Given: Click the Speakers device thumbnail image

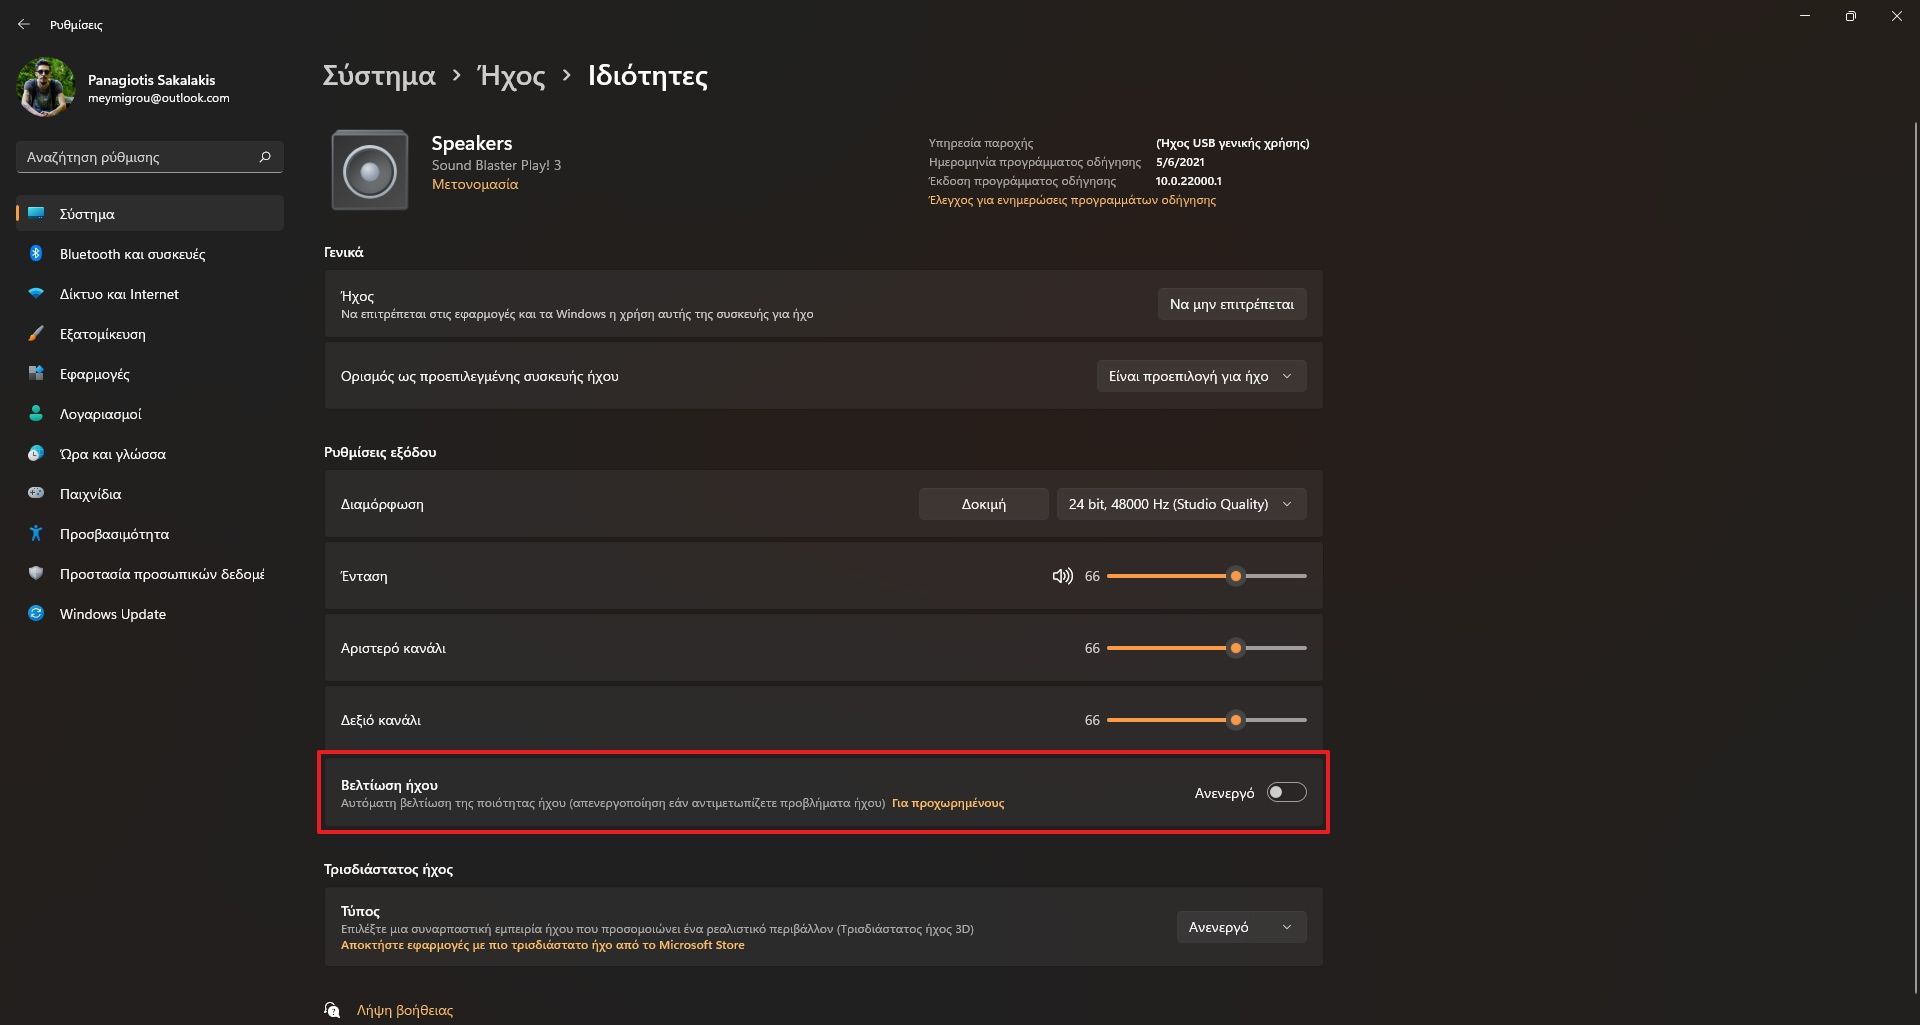Looking at the screenshot, I should [x=370, y=171].
